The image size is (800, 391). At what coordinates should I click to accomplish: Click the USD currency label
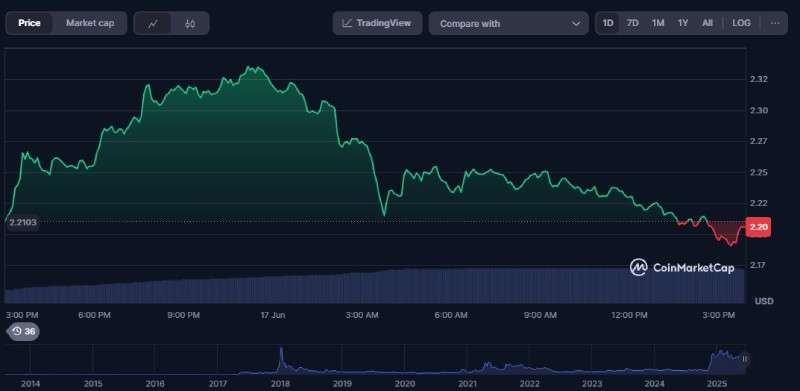pyautogui.click(x=764, y=301)
